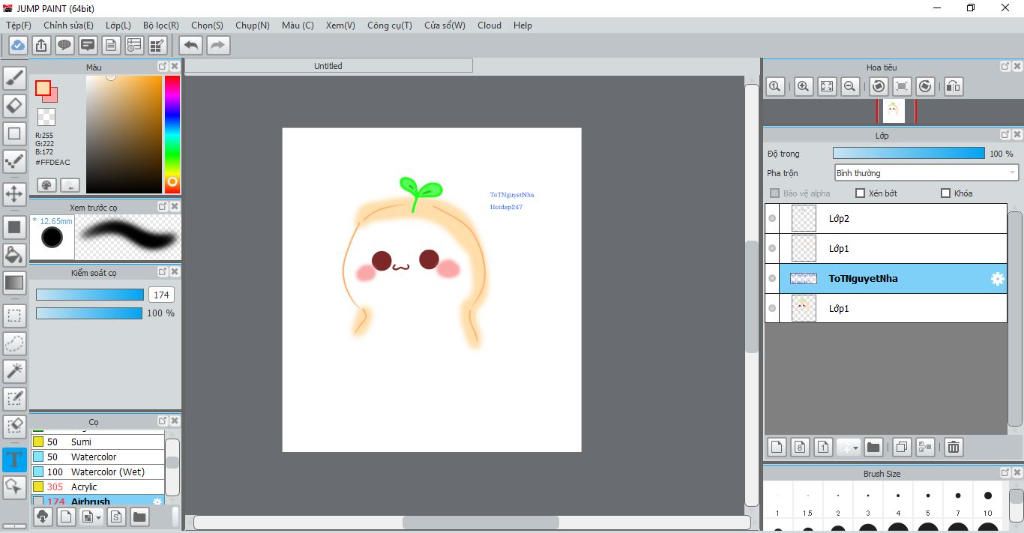The height and width of the screenshot is (533, 1024).
Task: Select the Select Eraser tool
Action: pyautogui.click(x=14, y=426)
